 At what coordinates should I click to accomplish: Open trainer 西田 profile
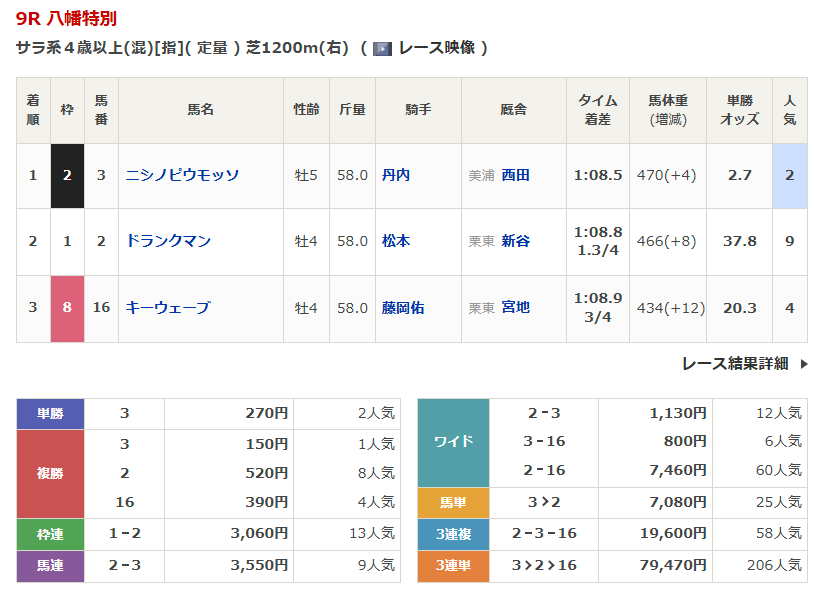(515, 175)
